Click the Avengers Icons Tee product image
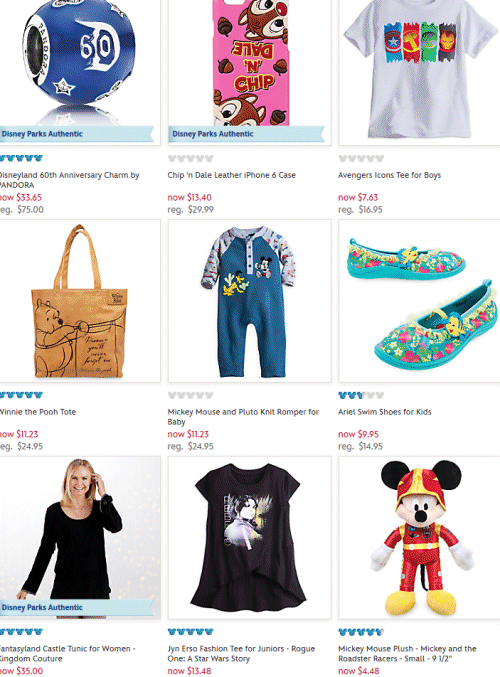Viewport: 500px width, 677px height. click(x=419, y=72)
